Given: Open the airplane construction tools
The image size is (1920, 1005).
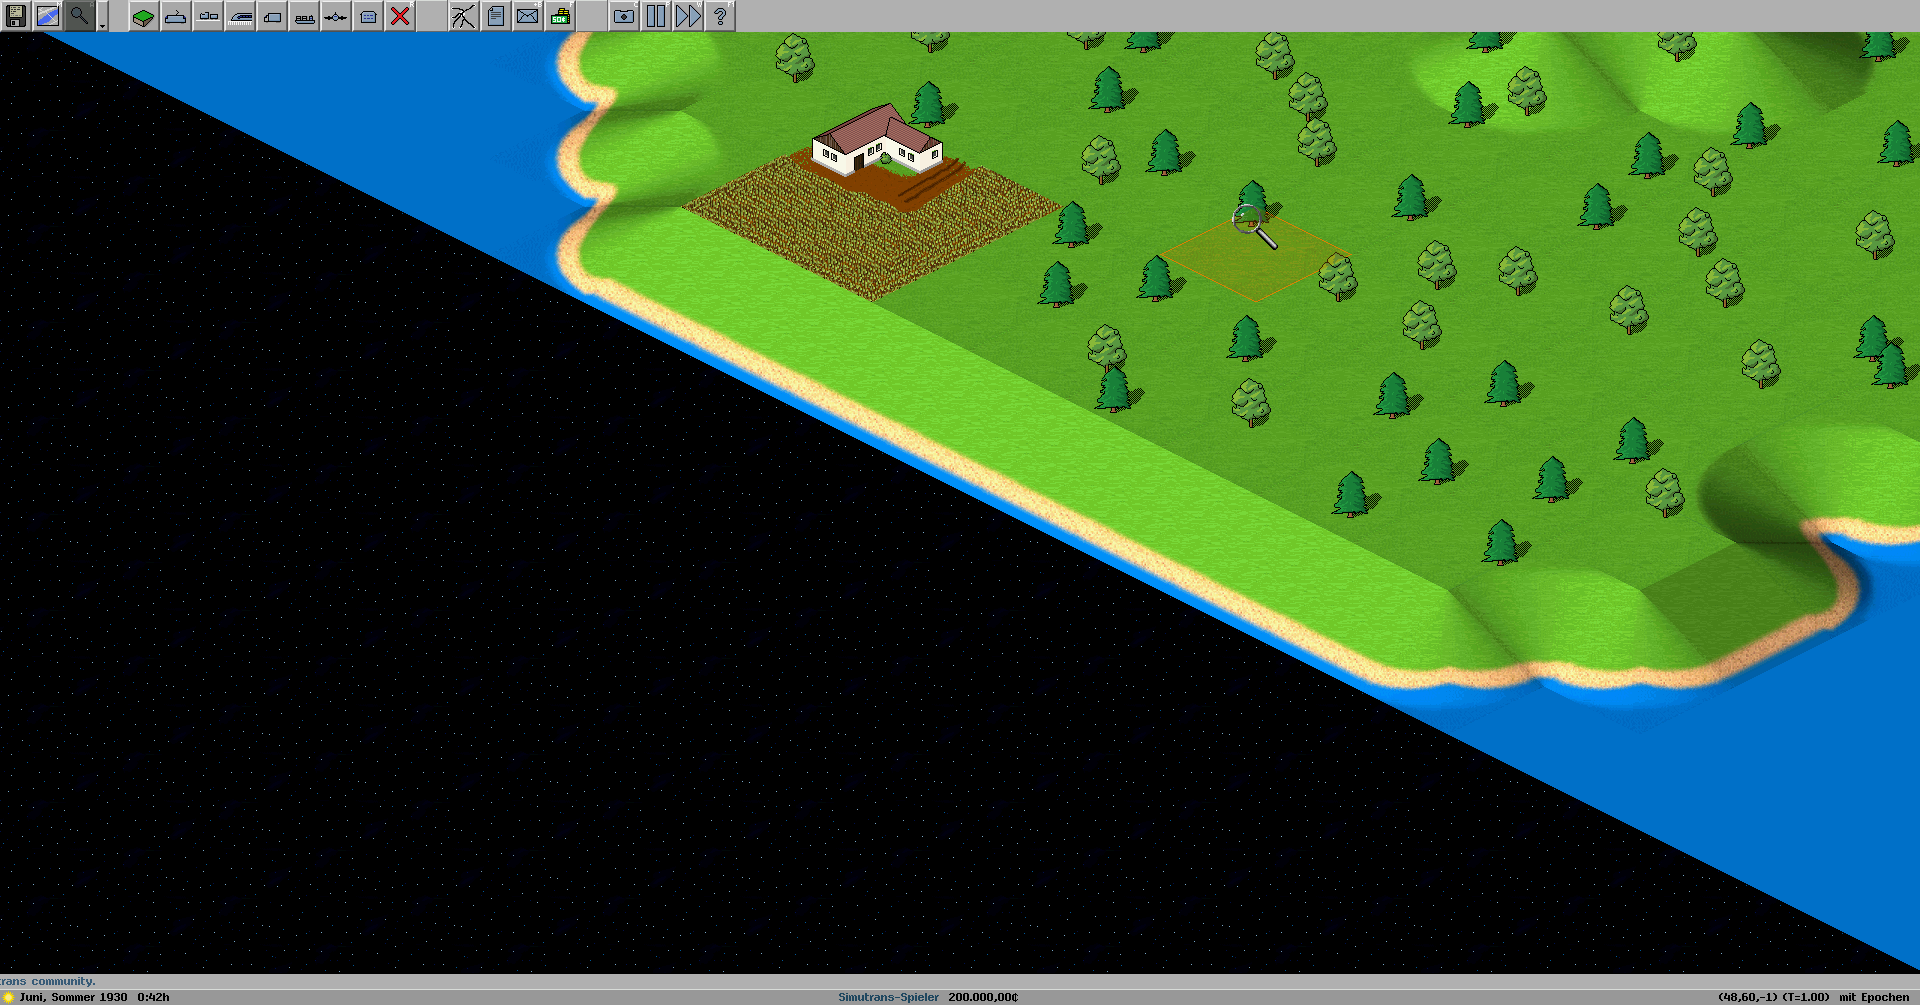Looking at the screenshot, I should point(336,16).
